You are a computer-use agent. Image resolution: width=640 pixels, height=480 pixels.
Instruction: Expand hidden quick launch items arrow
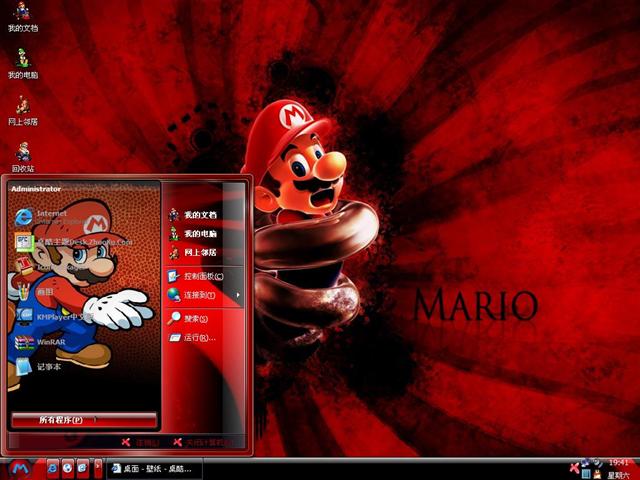98,468
